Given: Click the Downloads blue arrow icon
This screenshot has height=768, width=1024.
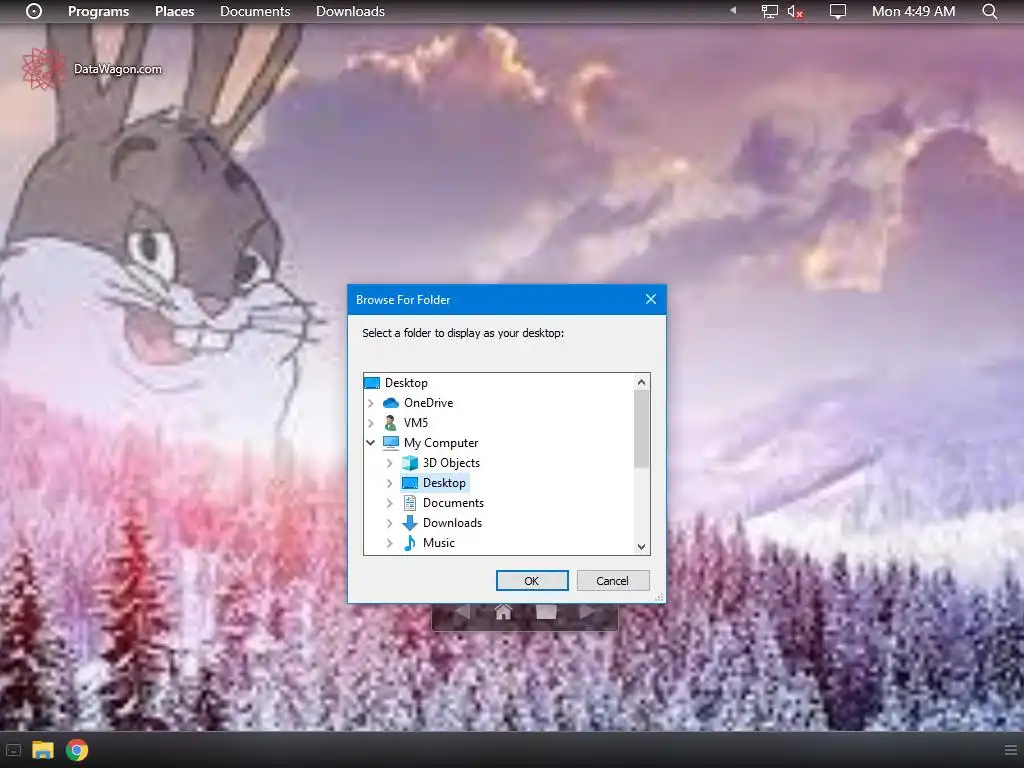Looking at the screenshot, I should 409,523.
